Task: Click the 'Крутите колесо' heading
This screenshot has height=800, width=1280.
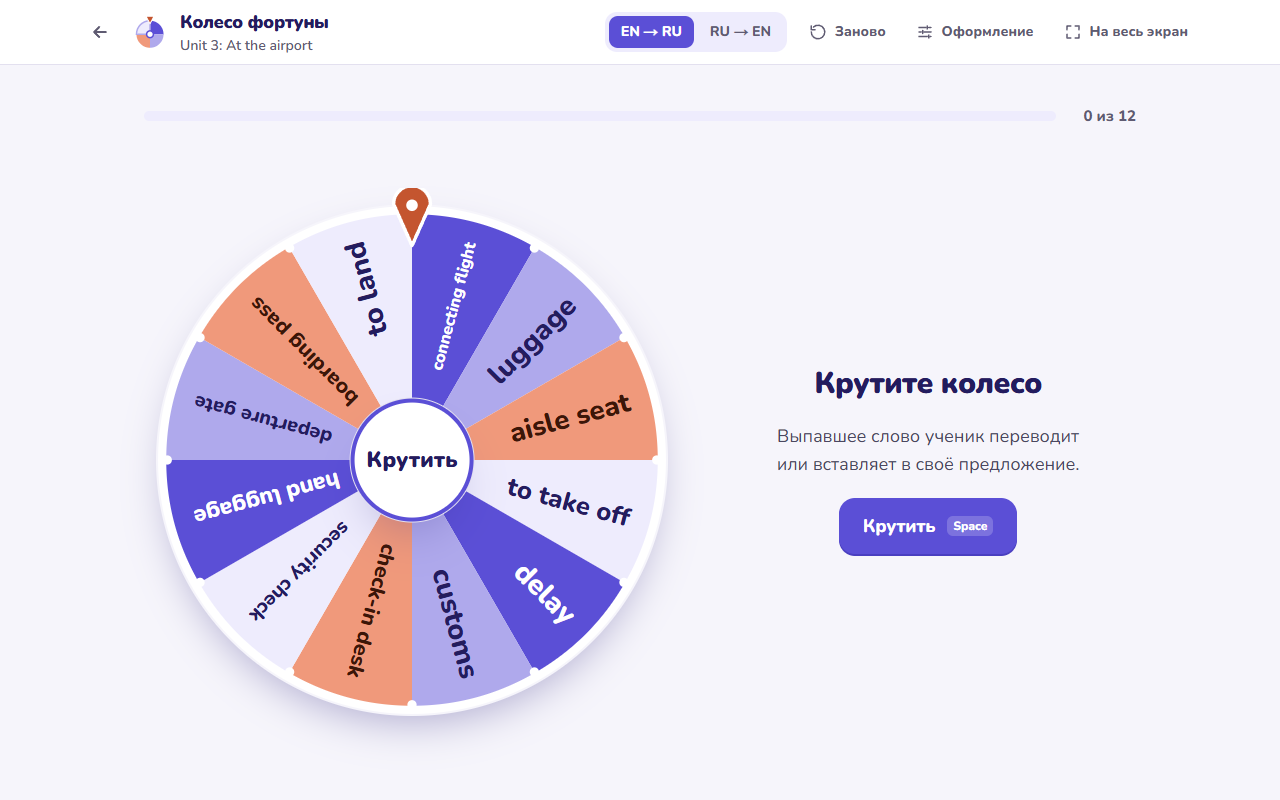Action: click(x=928, y=383)
